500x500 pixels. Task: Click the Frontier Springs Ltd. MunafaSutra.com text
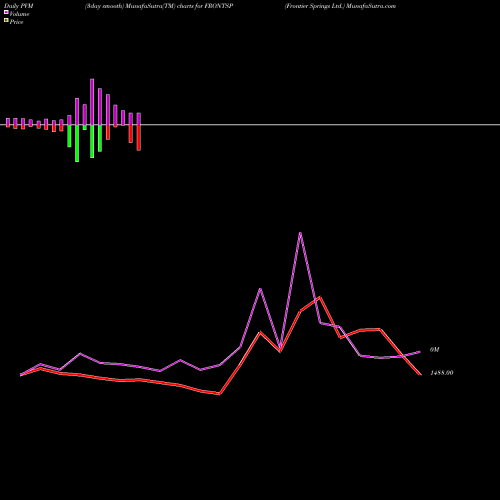340,6
